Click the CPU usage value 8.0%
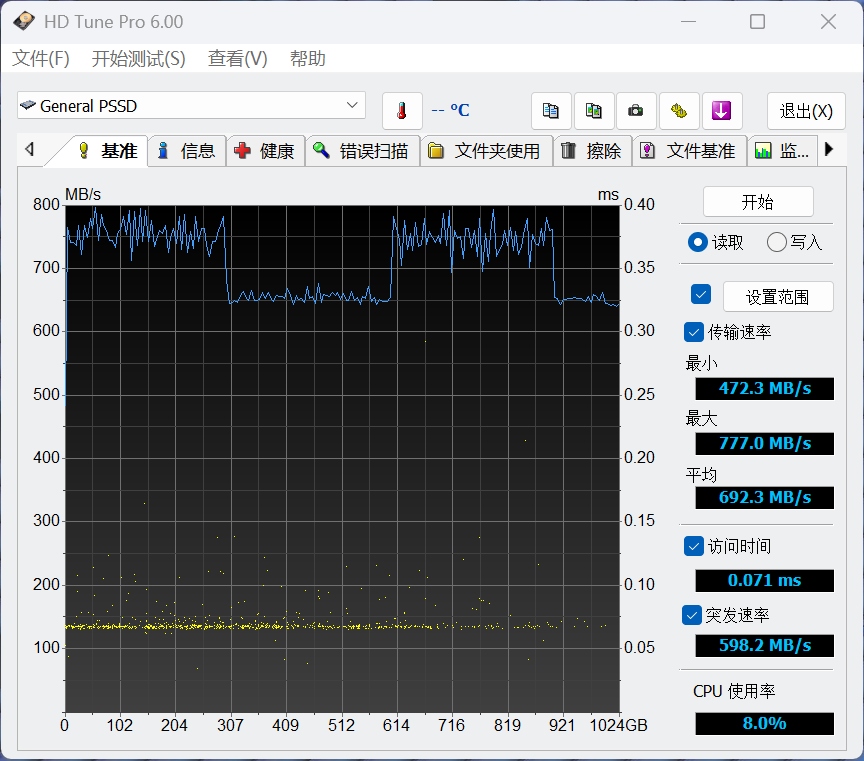The height and width of the screenshot is (761, 864). (764, 723)
